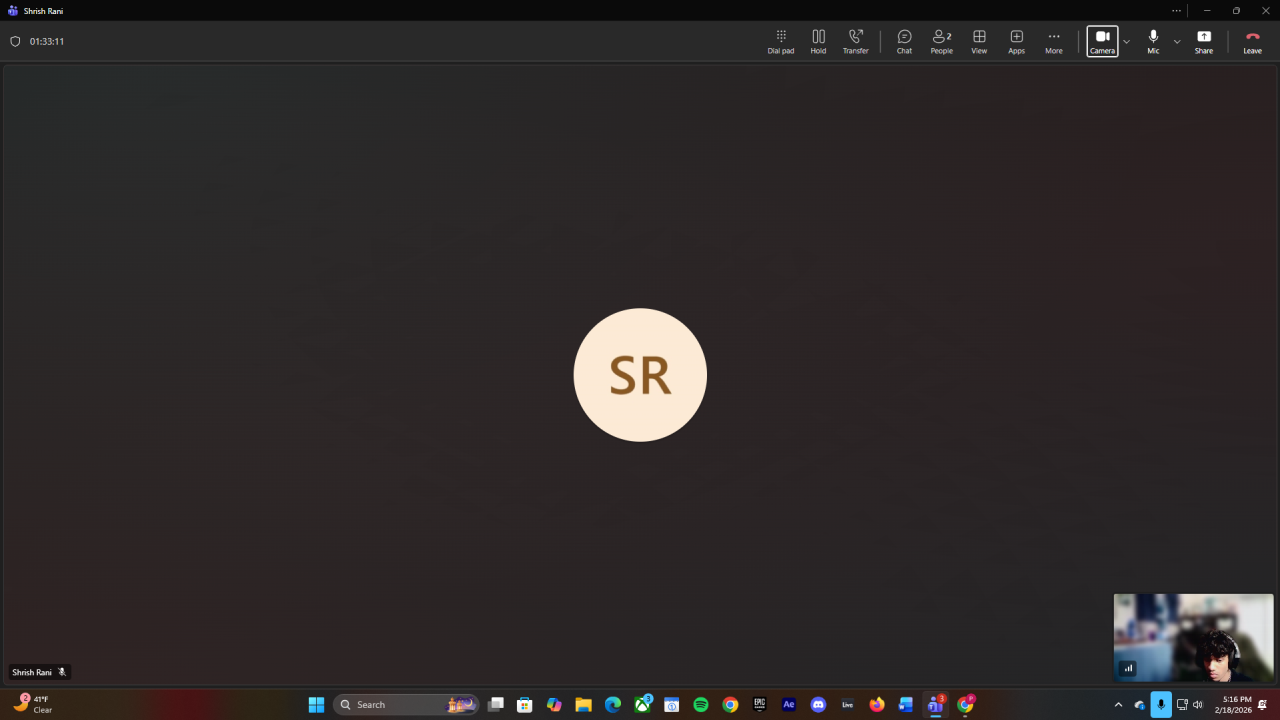Click the Share screen icon

pyautogui.click(x=1204, y=41)
